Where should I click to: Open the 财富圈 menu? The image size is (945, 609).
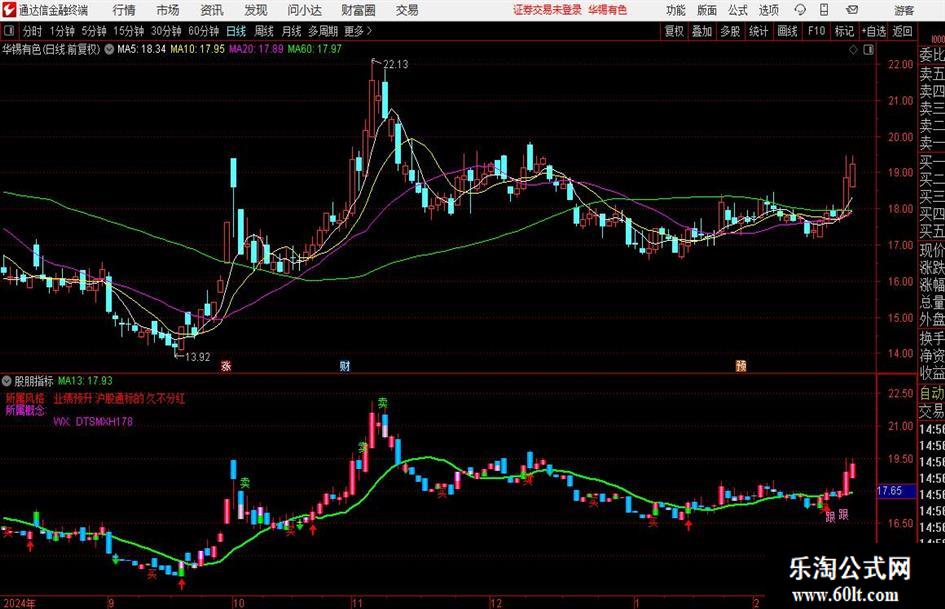point(358,10)
